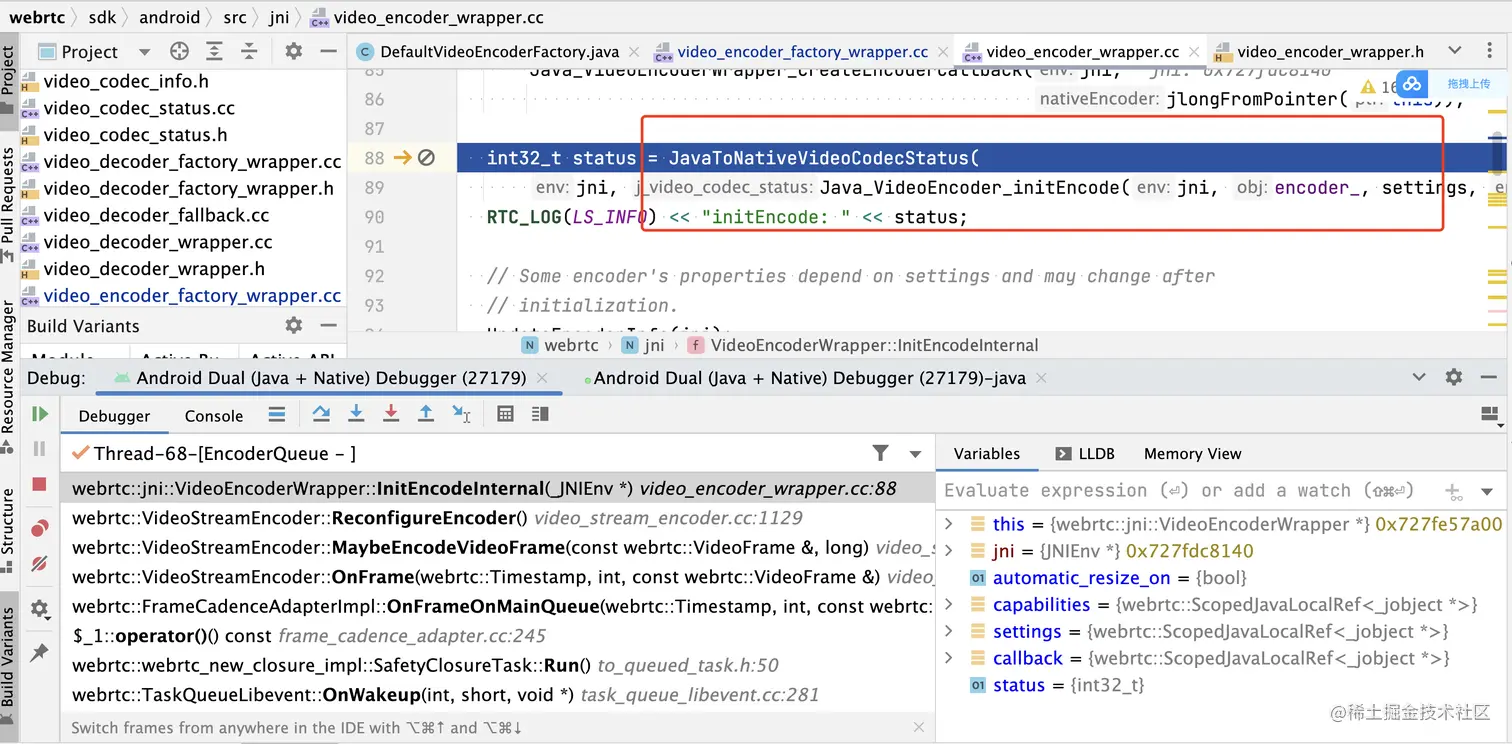Screen dimensions: 1512x744
Task: Click Step Over in debugger toolbar
Action: click(321, 414)
